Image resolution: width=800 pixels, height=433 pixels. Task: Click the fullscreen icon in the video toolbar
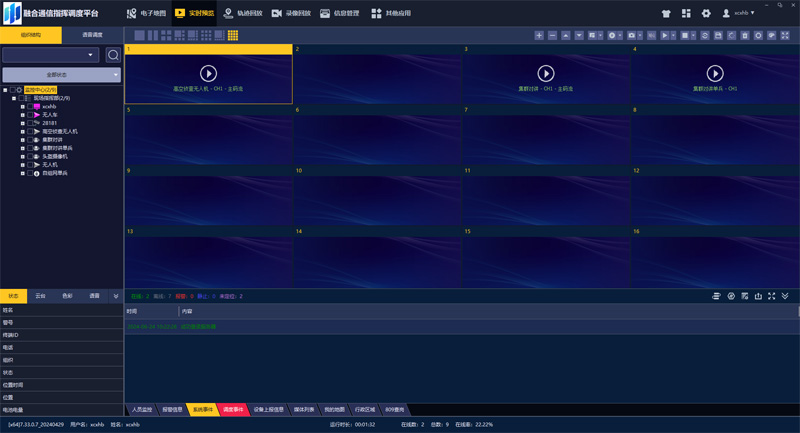785,35
